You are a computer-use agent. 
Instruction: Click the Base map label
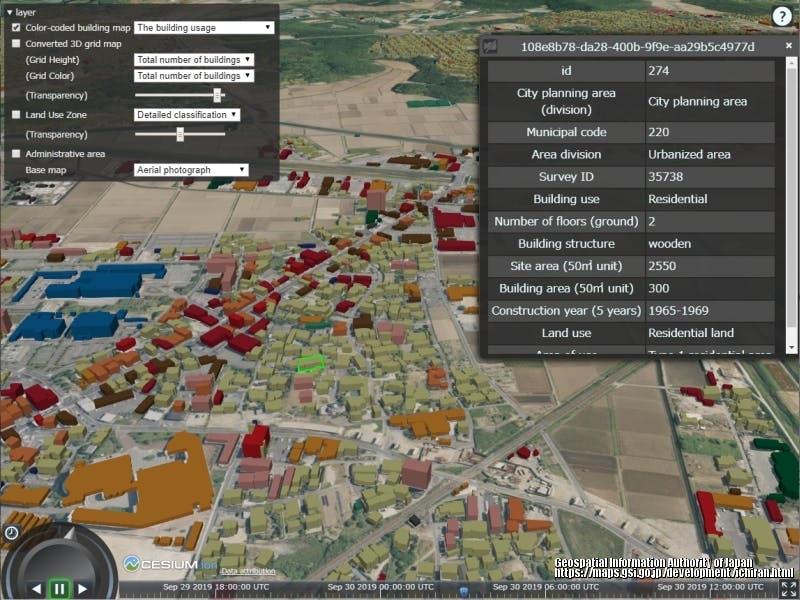point(46,170)
